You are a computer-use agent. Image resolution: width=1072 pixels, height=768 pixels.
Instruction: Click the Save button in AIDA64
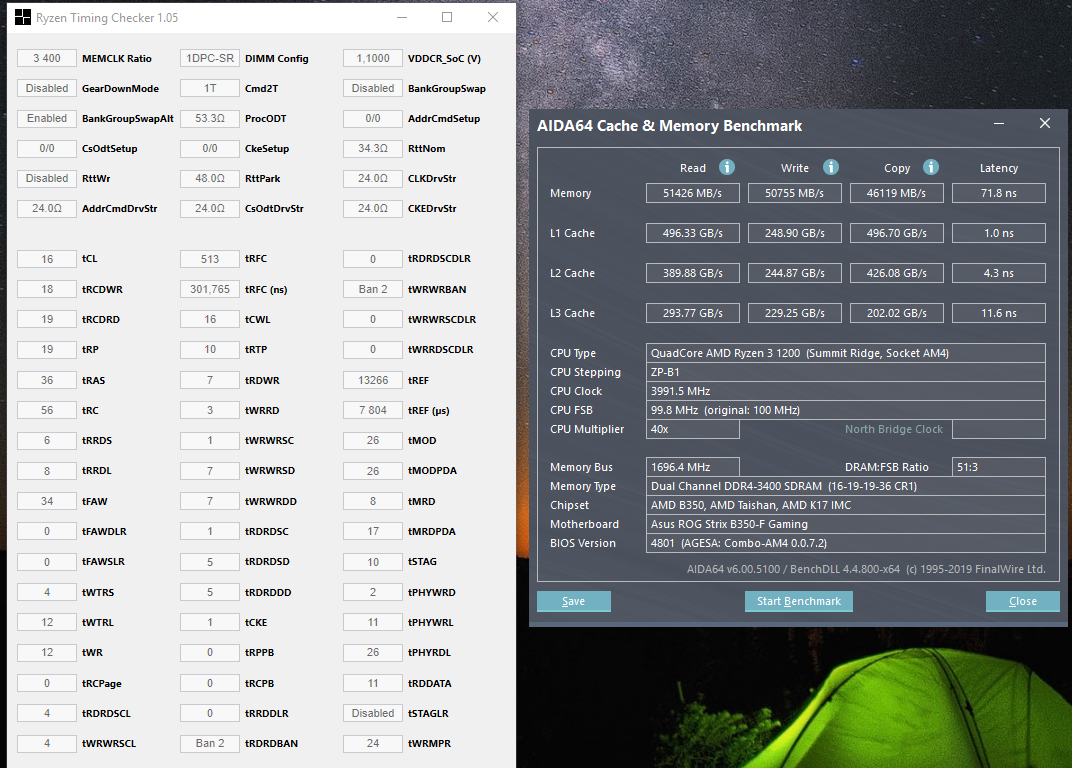pos(574,601)
